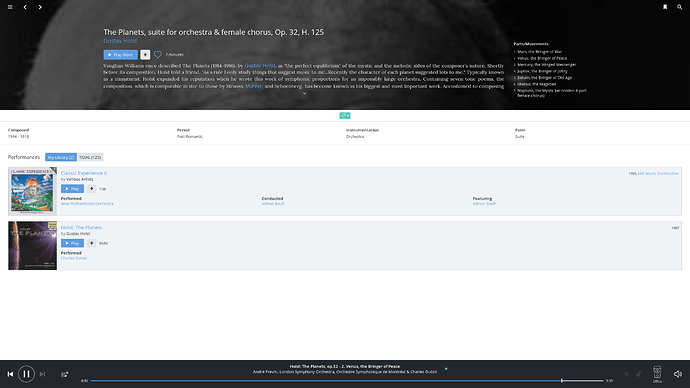Open the Holst: The Planets album link
Image resolution: width=690 pixels, height=388 pixels.
(x=81, y=228)
